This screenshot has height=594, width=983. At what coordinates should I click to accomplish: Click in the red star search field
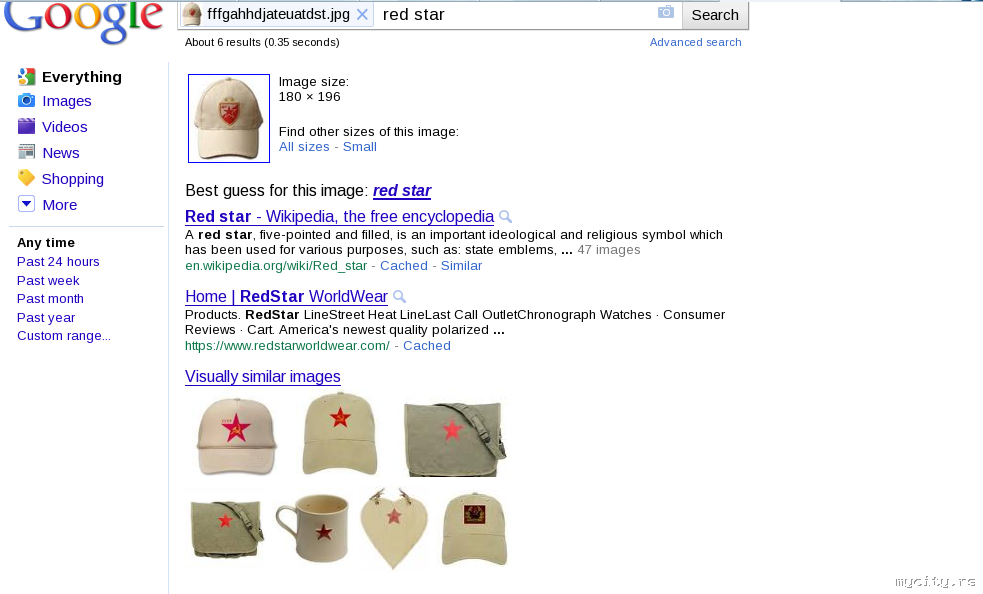pos(517,14)
